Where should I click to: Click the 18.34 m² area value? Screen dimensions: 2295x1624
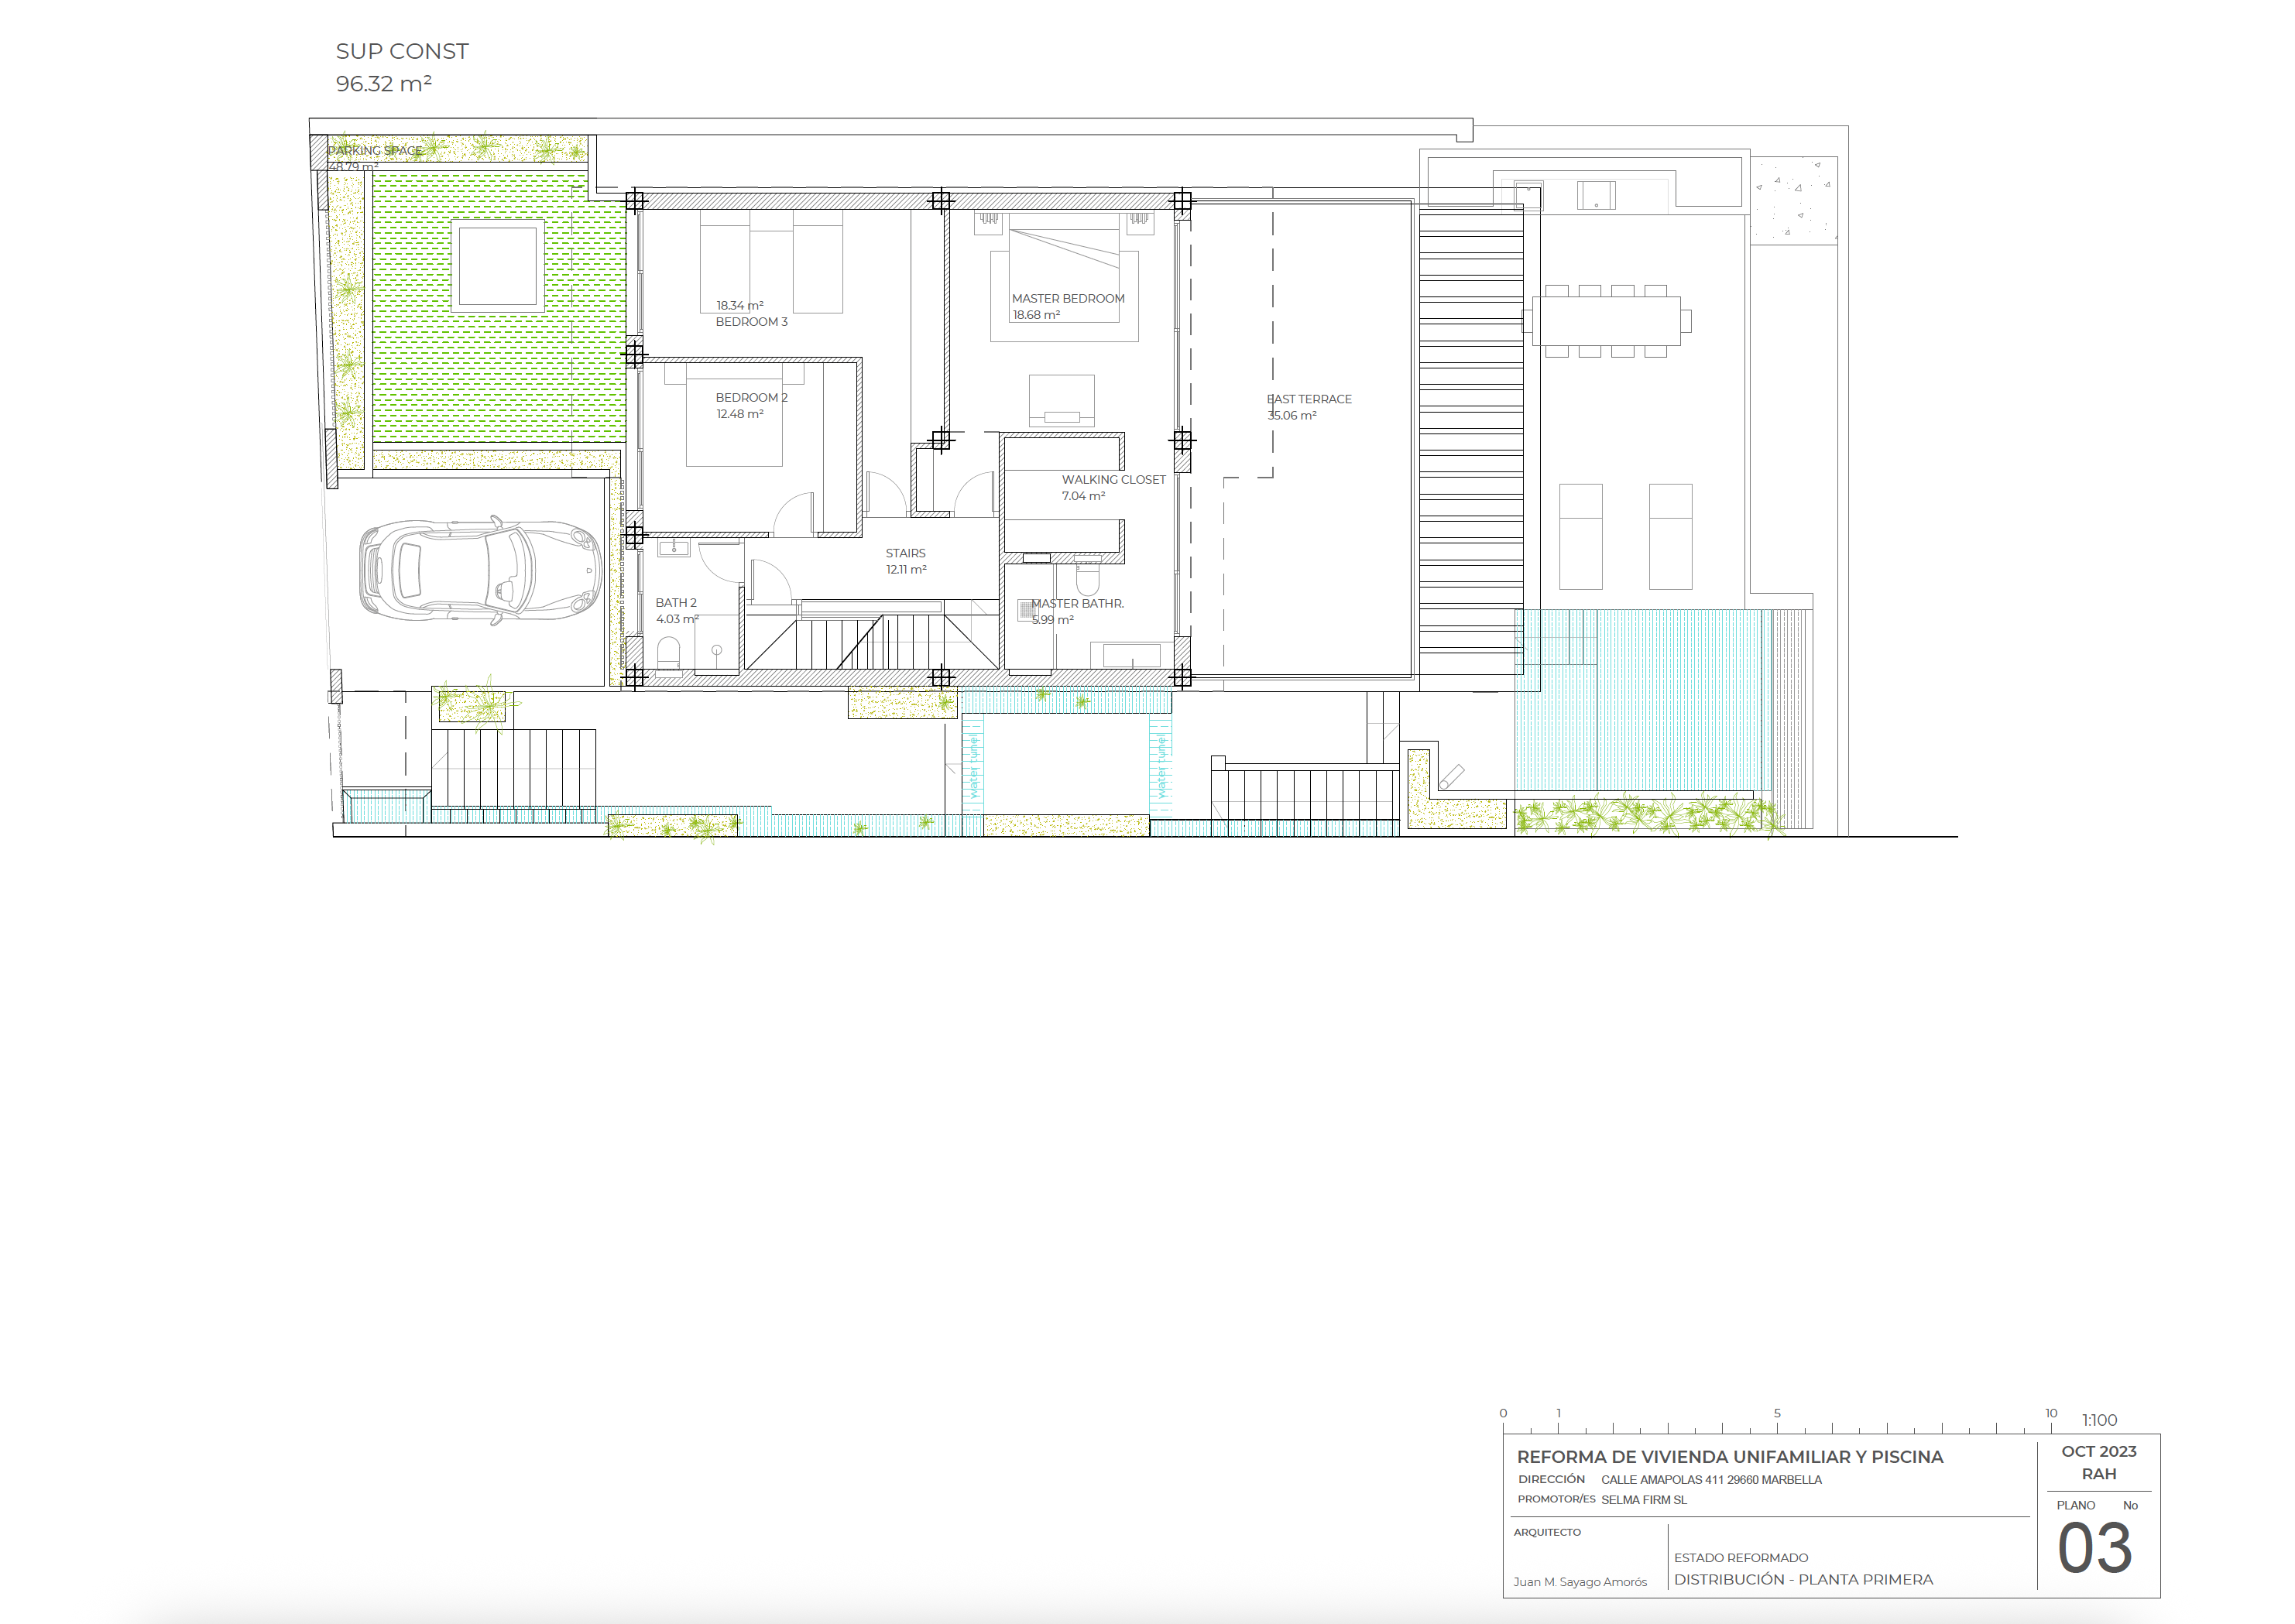[739, 306]
